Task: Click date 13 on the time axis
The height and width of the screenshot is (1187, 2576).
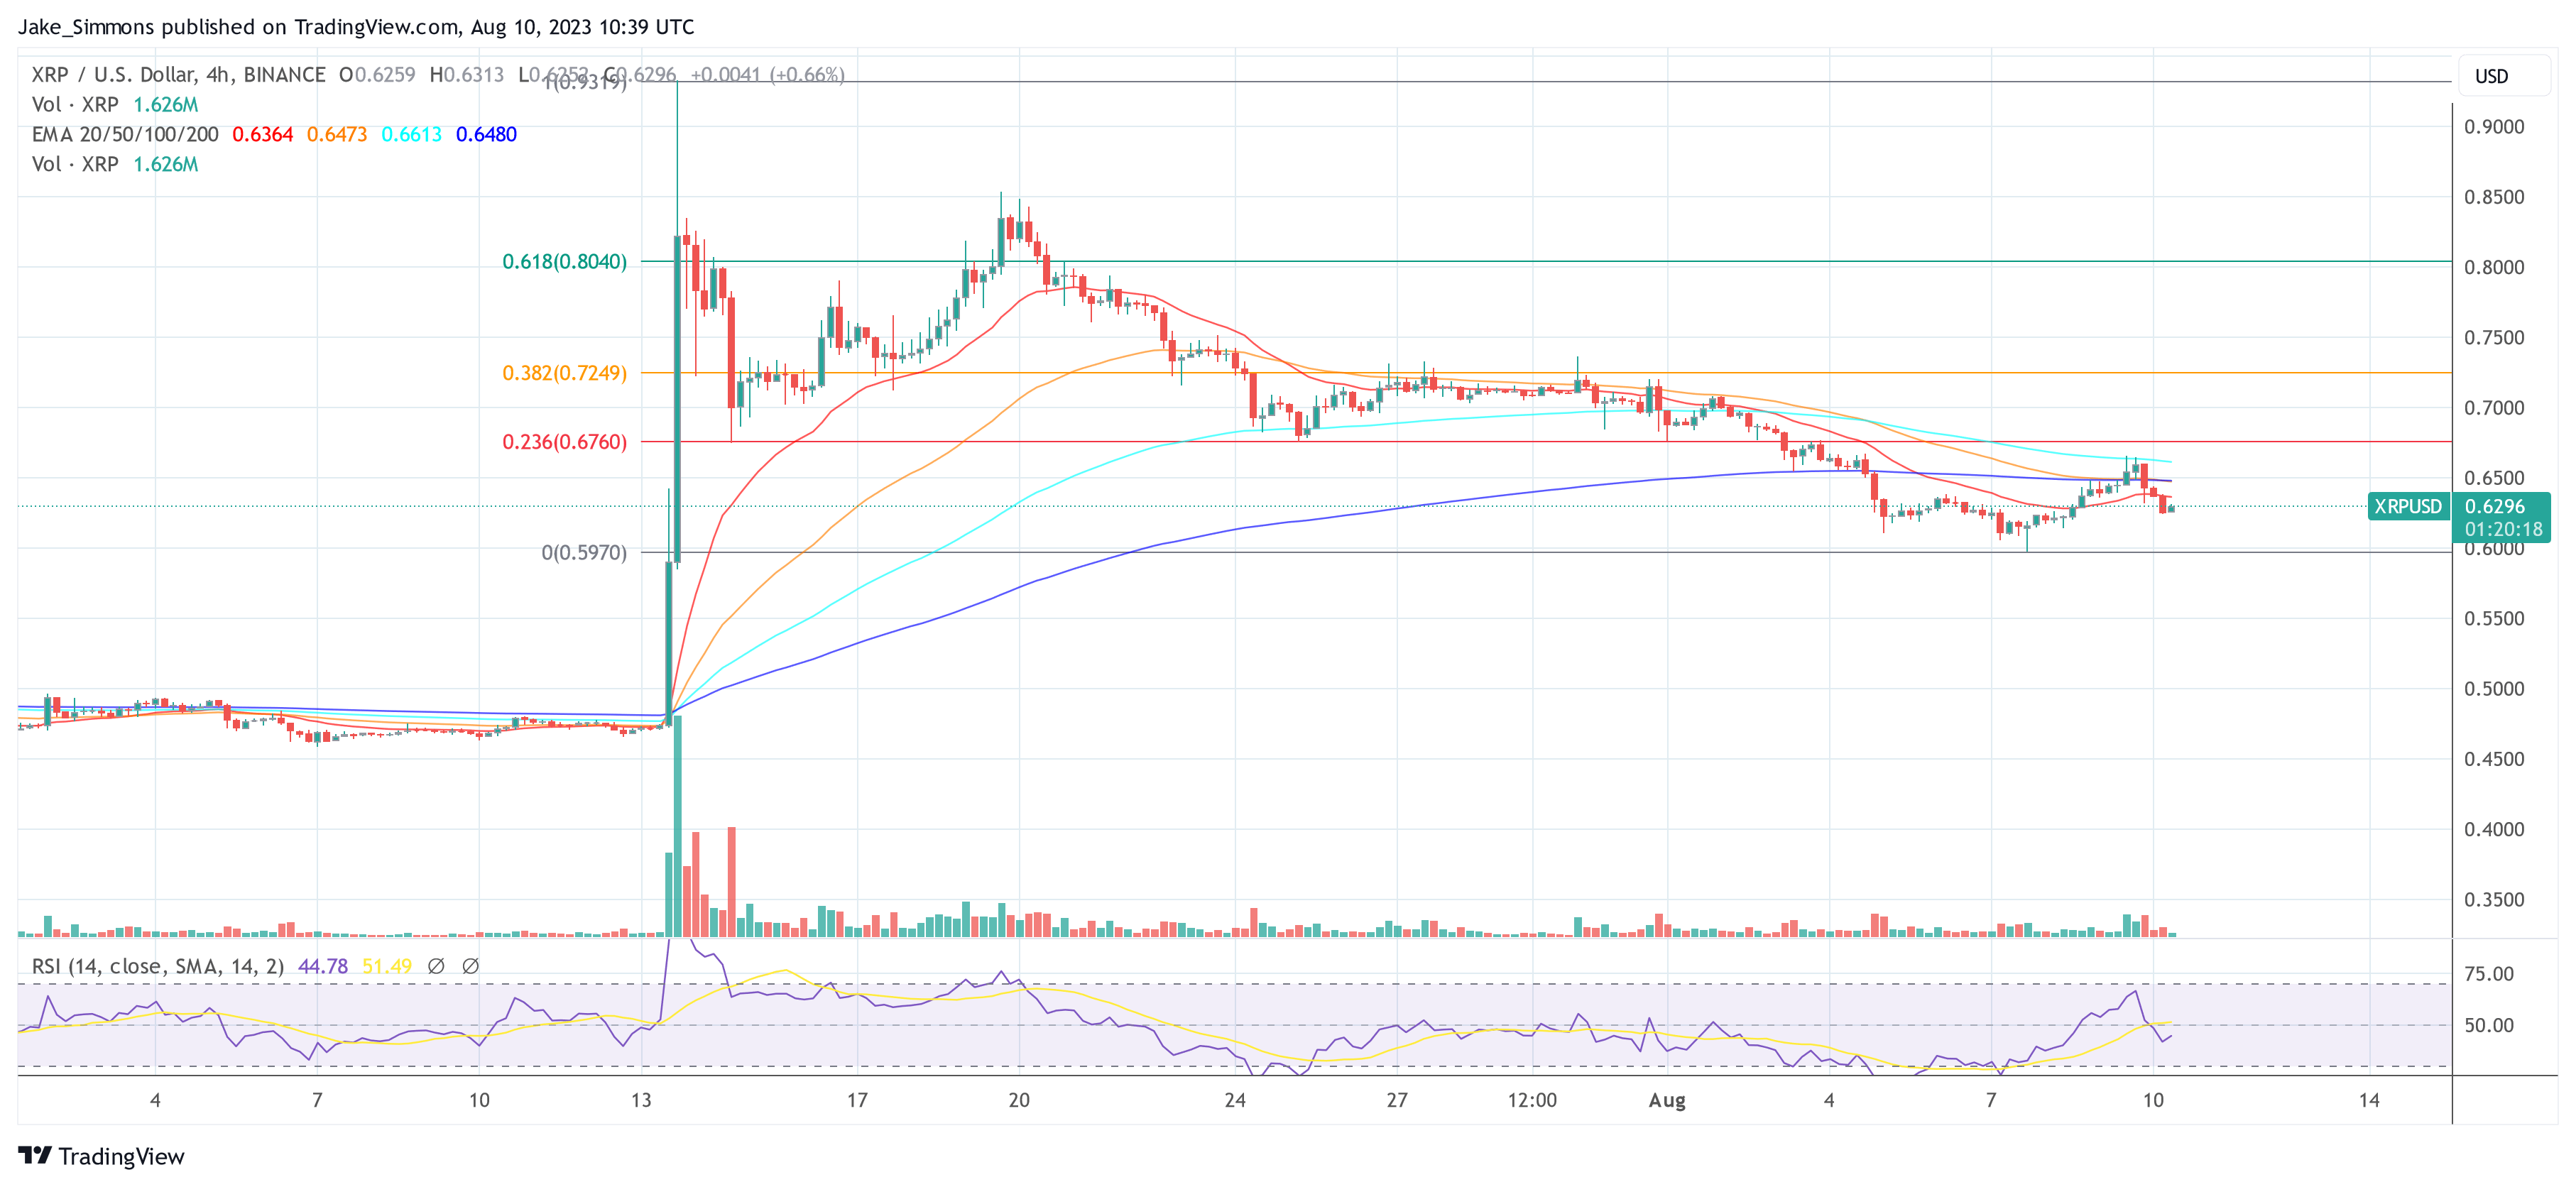Action: pos(641,1100)
